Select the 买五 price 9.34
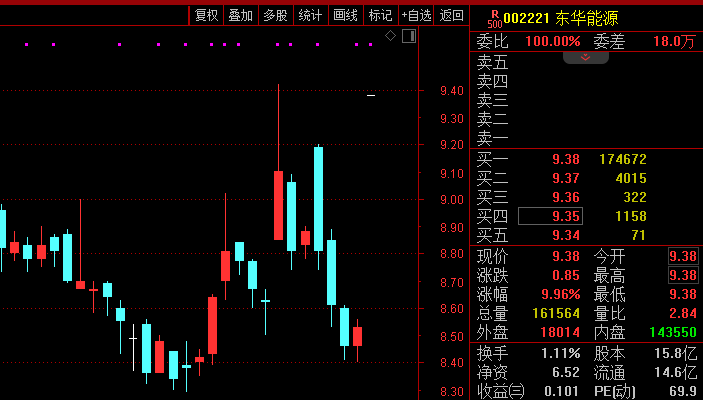 pyautogui.click(x=566, y=235)
